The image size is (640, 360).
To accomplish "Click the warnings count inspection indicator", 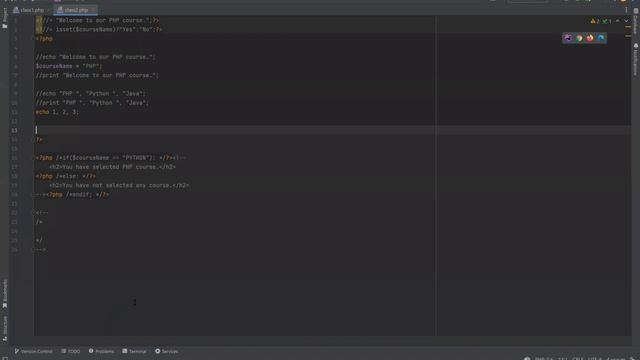I will [x=595, y=21].
